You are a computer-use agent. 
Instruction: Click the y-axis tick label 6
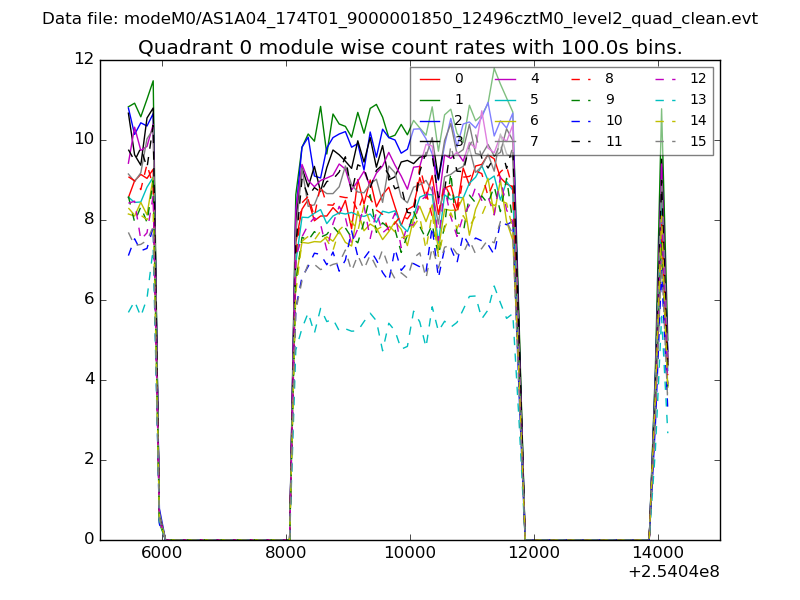89,299
